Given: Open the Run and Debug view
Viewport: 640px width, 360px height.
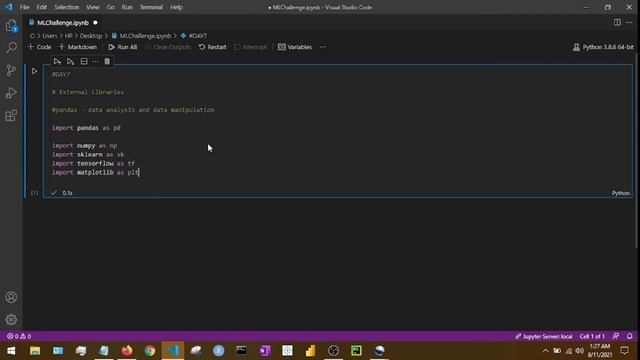Looking at the screenshot, I should 11,93.
